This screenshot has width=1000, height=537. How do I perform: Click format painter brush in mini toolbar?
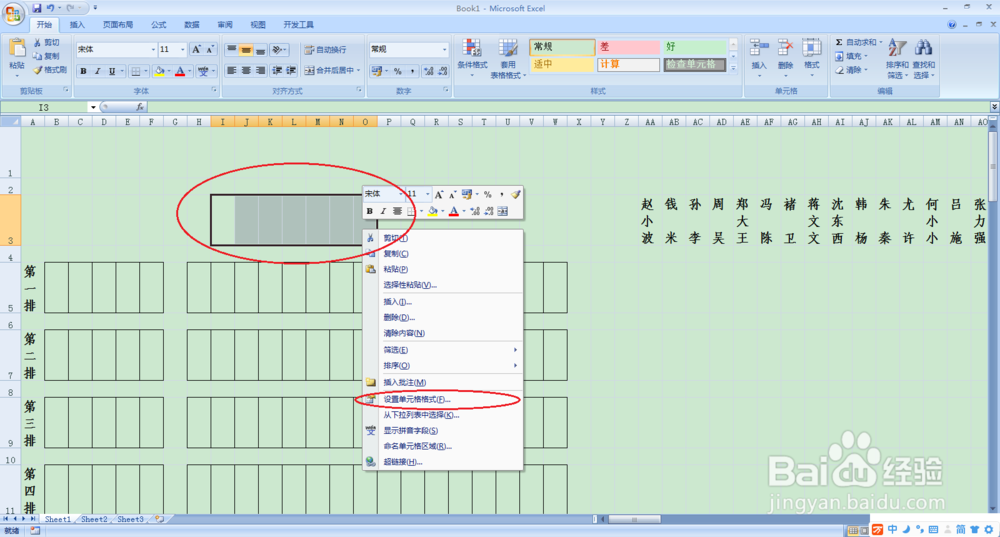pos(515,194)
